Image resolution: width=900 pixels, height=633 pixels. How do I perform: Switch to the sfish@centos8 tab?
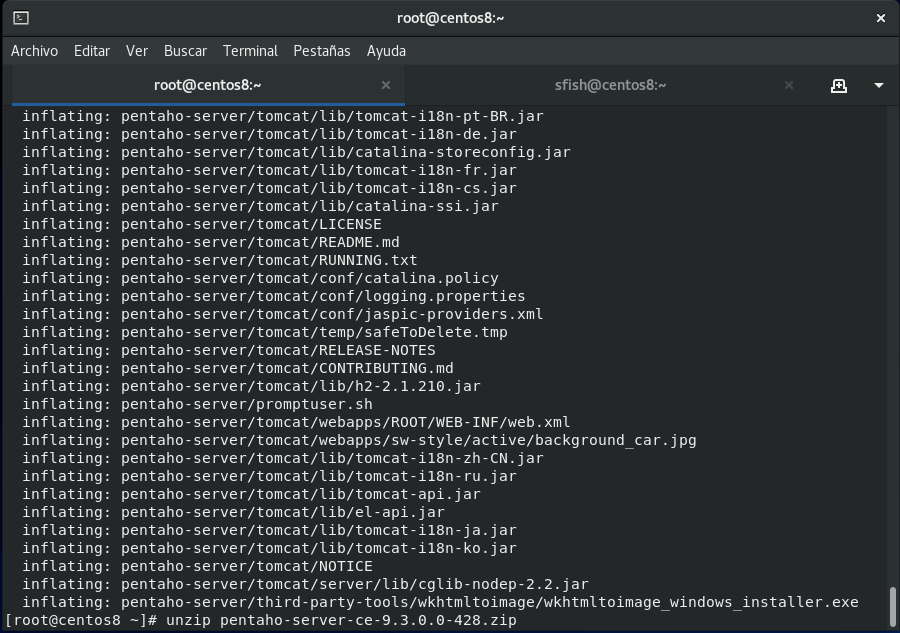(x=610, y=85)
